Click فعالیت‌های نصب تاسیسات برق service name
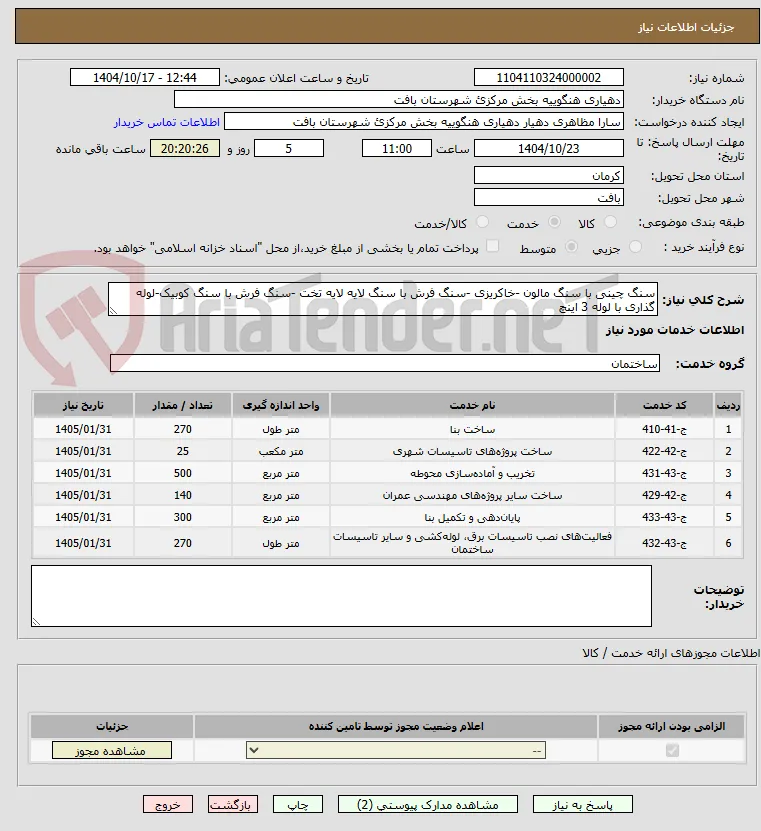The height and width of the screenshot is (831, 761). pyautogui.click(x=472, y=543)
